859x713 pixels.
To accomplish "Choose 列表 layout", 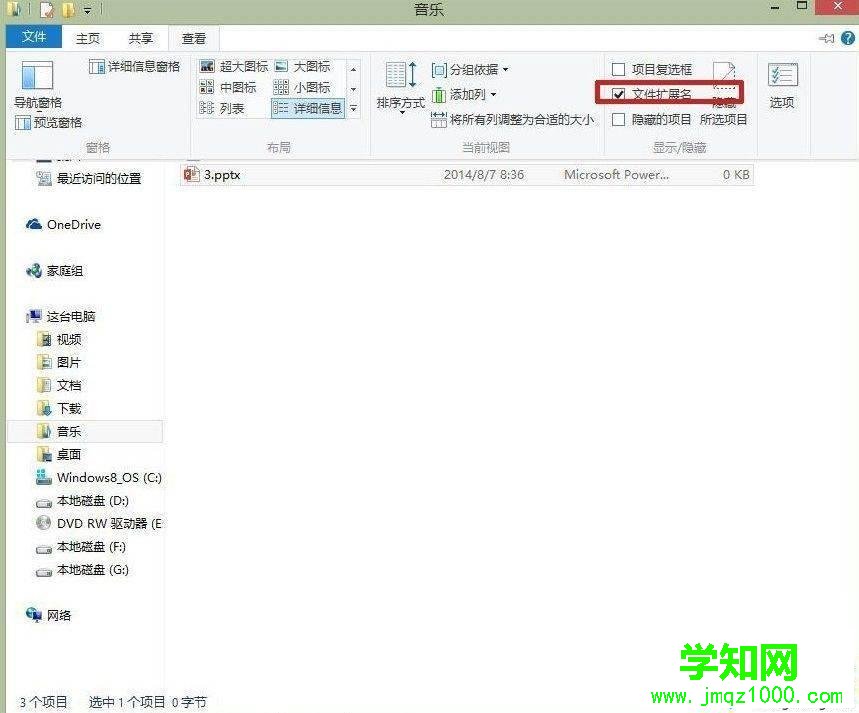I will tap(222, 108).
